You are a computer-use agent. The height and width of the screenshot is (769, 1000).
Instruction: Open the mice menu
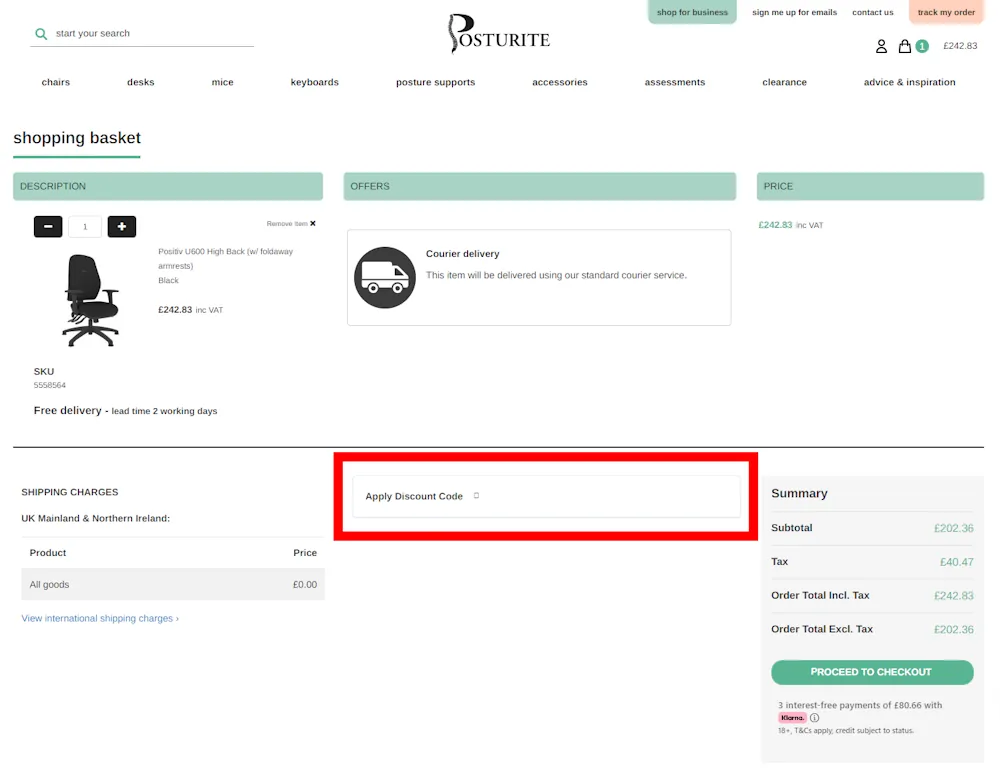click(x=223, y=82)
